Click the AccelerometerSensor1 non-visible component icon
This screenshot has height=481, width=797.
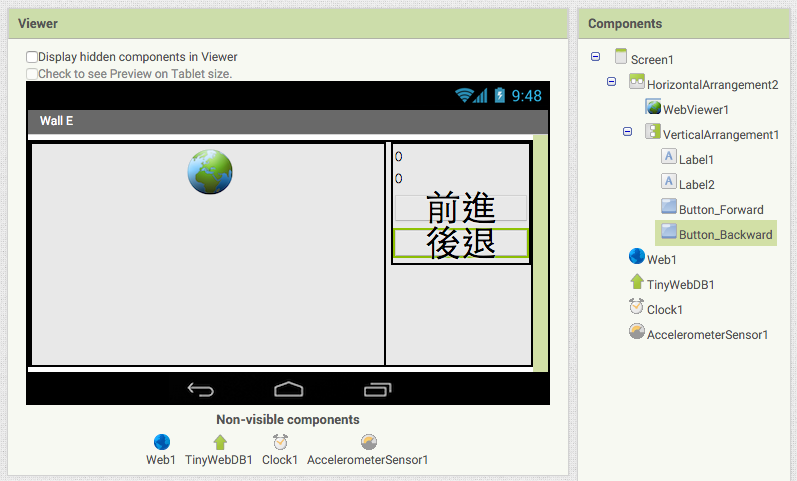click(x=369, y=442)
